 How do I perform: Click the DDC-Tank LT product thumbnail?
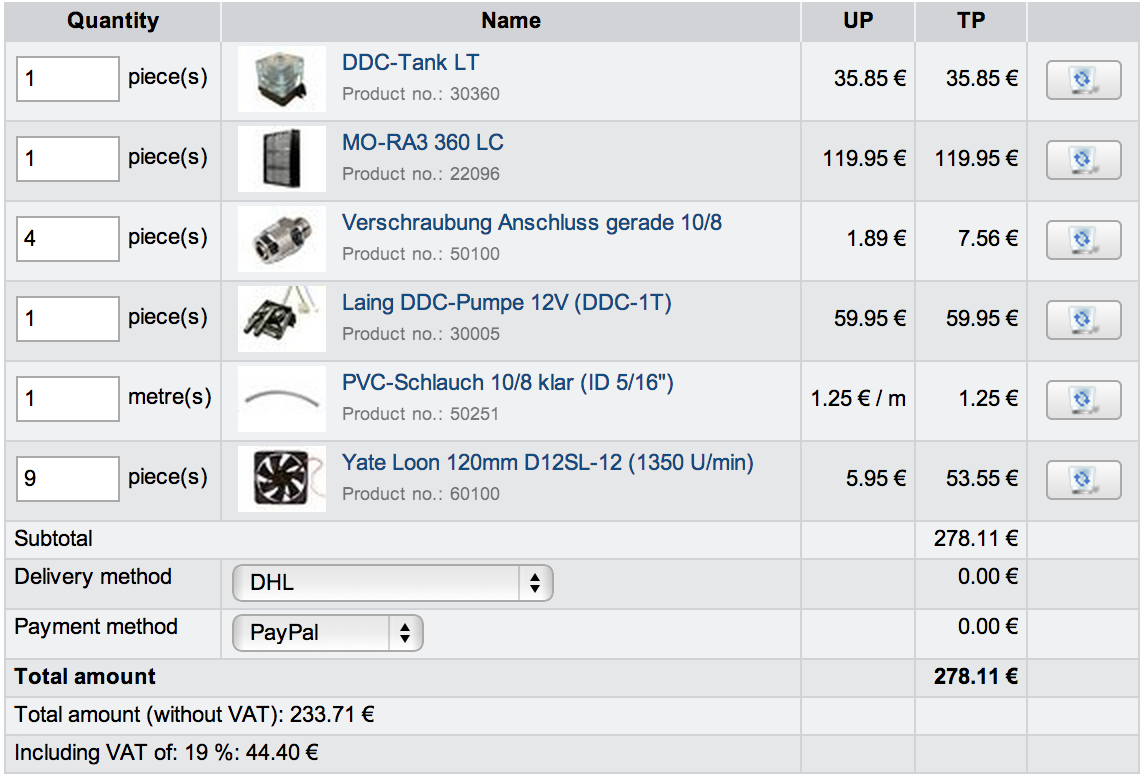point(281,79)
